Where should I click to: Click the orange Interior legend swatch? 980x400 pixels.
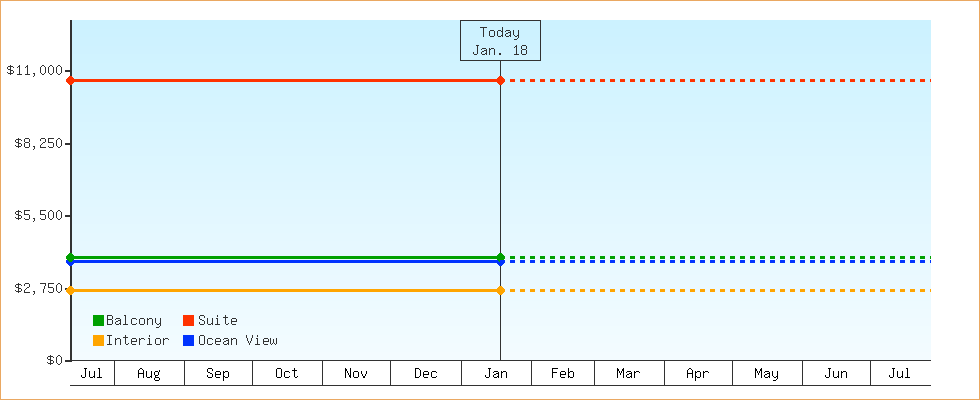[98, 341]
